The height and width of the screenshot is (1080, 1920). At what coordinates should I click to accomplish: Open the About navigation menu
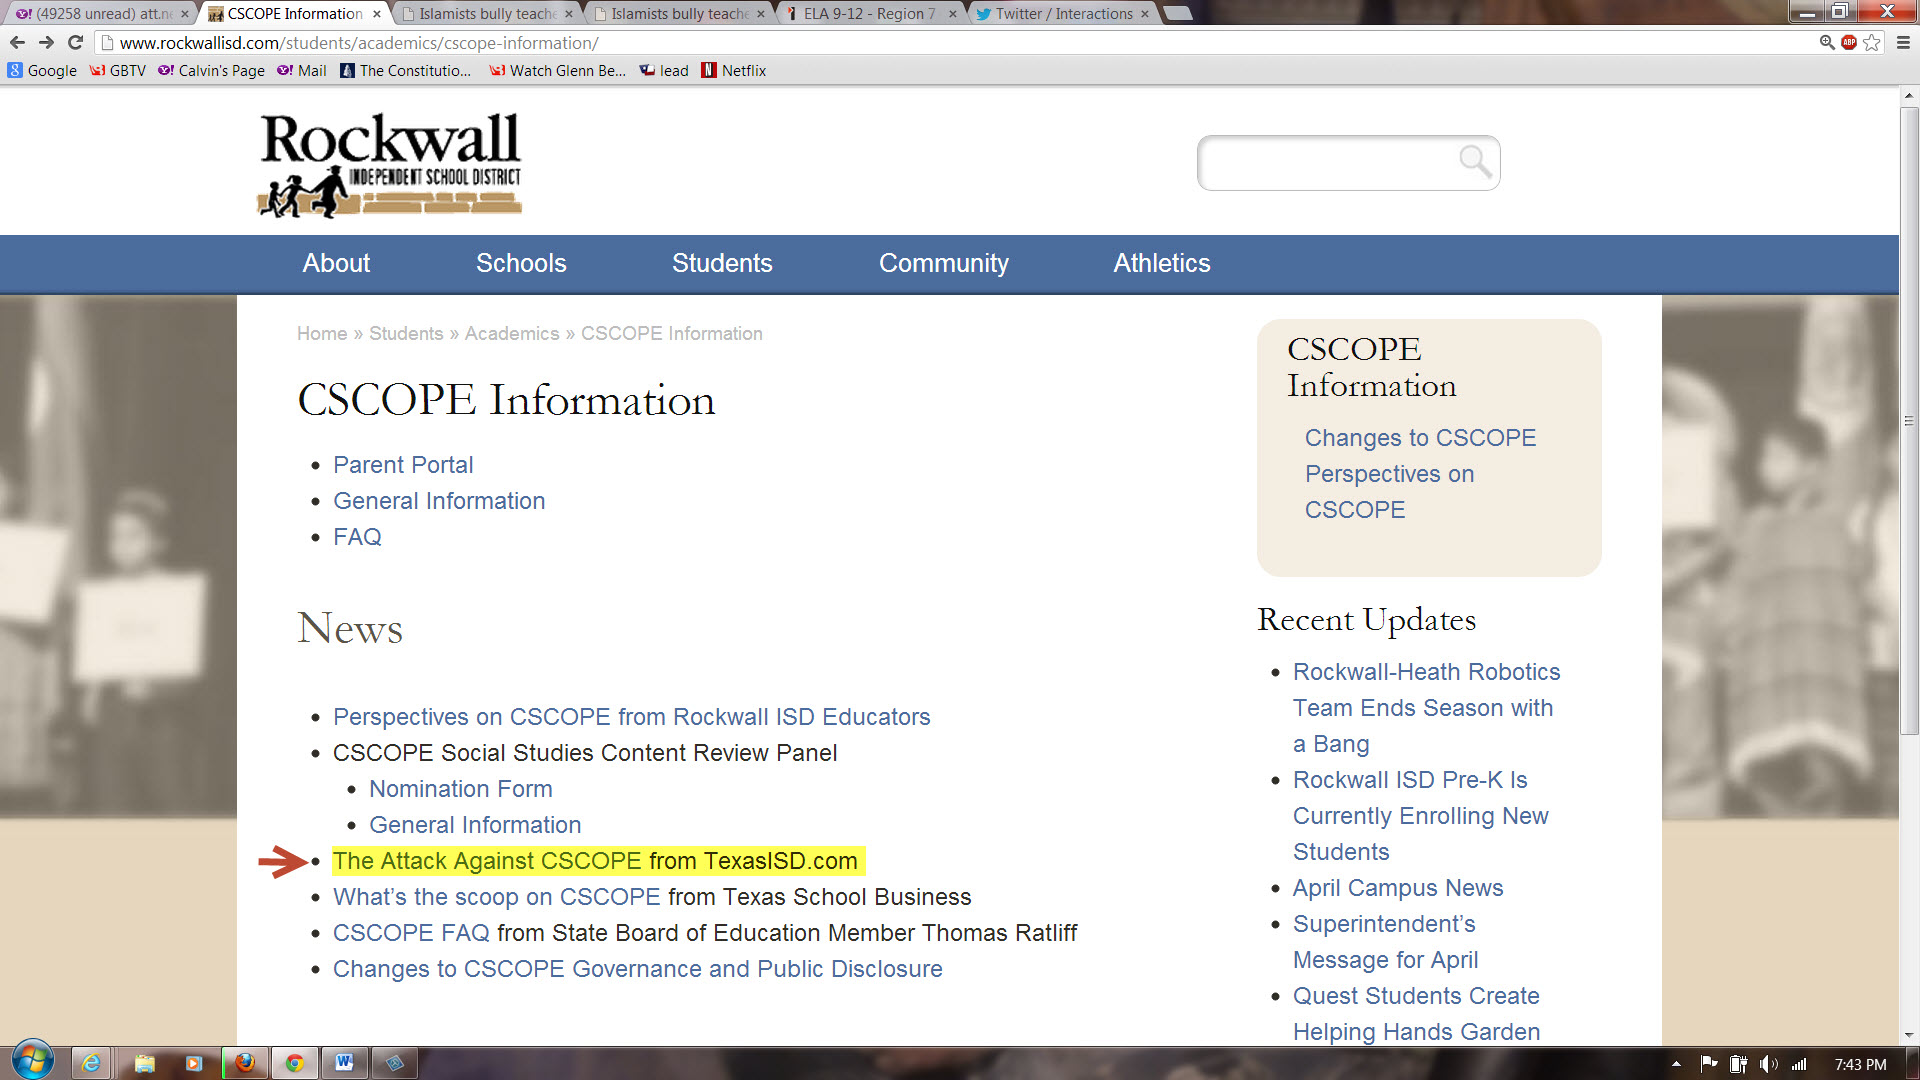[x=336, y=263]
